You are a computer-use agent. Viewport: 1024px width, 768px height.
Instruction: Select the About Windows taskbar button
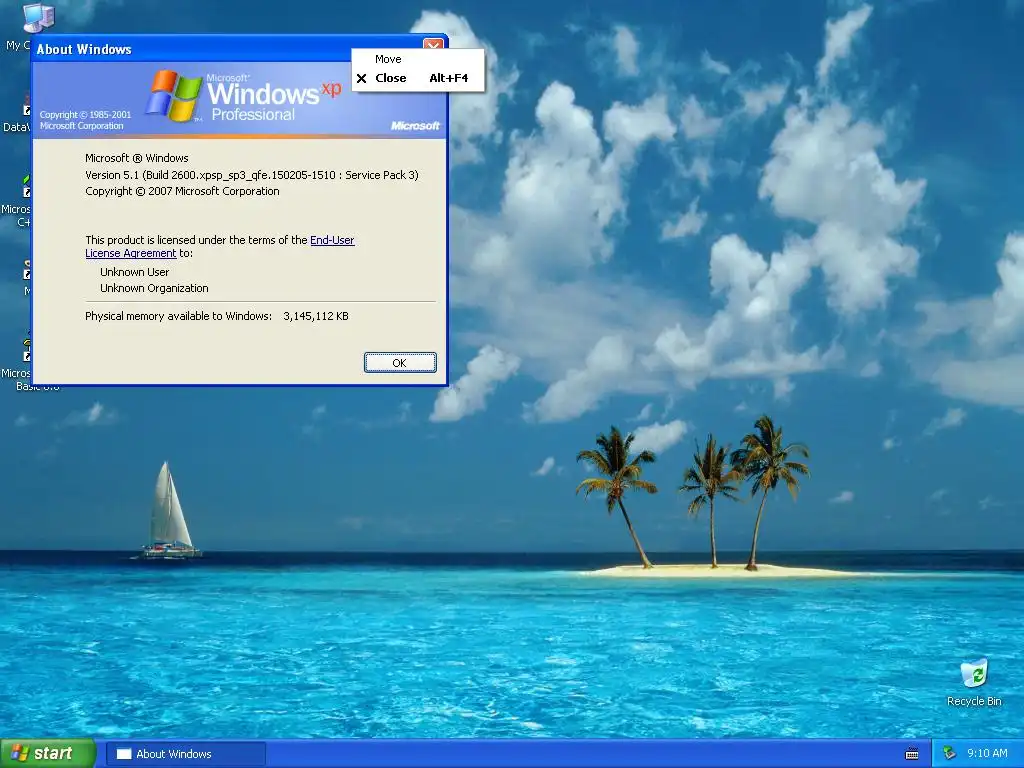(185, 754)
